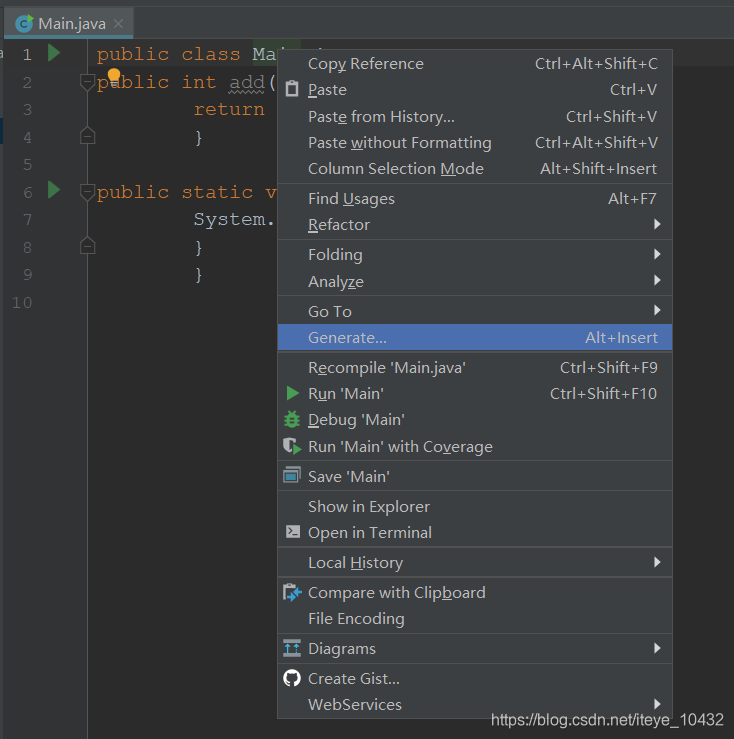
Task: Select Paste without Formatting
Action: (x=475, y=143)
